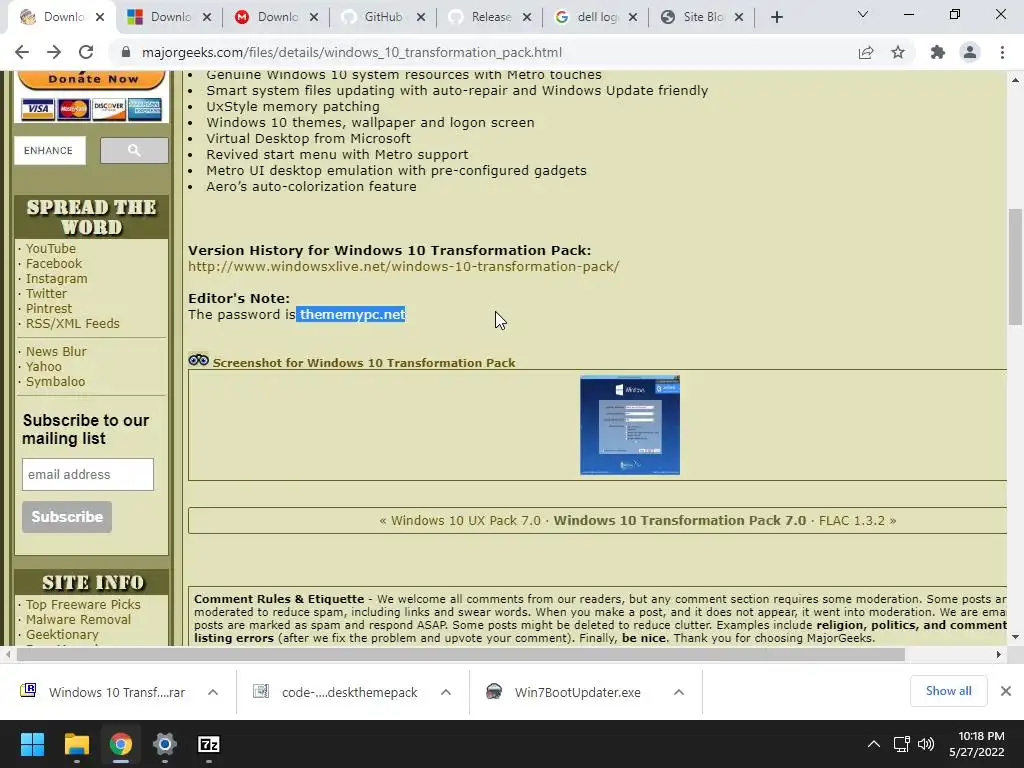Open the windowsxlive.net version history link
1024x768 pixels.
pos(404,266)
